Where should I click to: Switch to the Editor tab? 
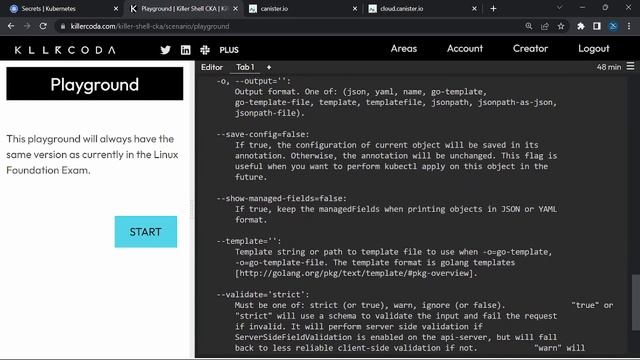pyautogui.click(x=212, y=67)
